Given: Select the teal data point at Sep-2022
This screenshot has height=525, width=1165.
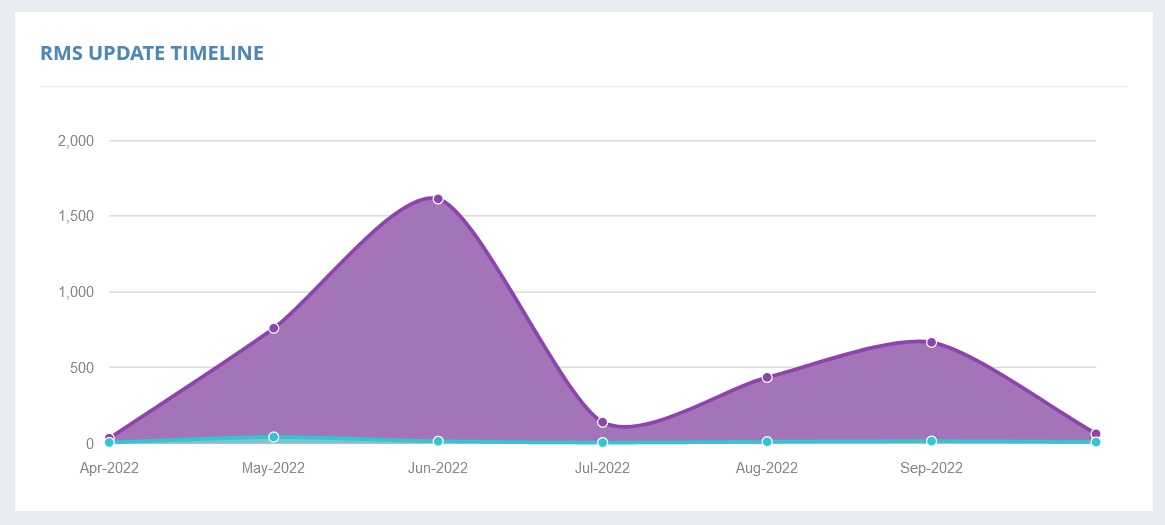Looking at the screenshot, I should [x=931, y=441].
